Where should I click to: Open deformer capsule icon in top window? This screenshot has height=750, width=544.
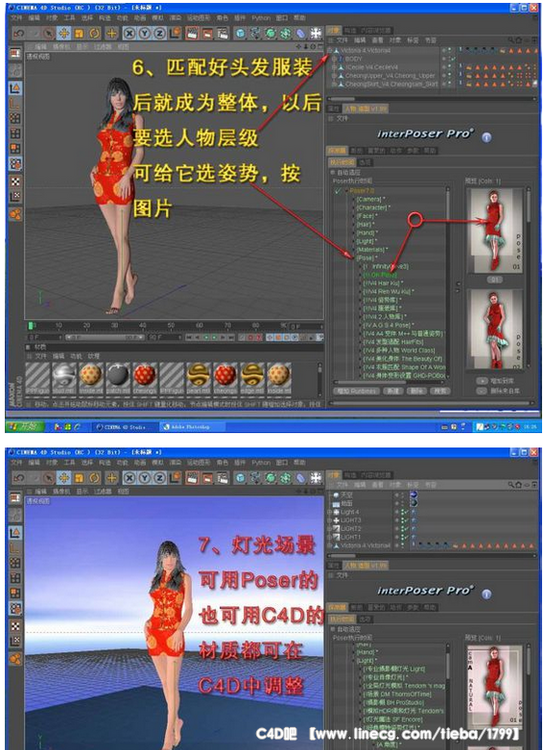(x=301, y=33)
